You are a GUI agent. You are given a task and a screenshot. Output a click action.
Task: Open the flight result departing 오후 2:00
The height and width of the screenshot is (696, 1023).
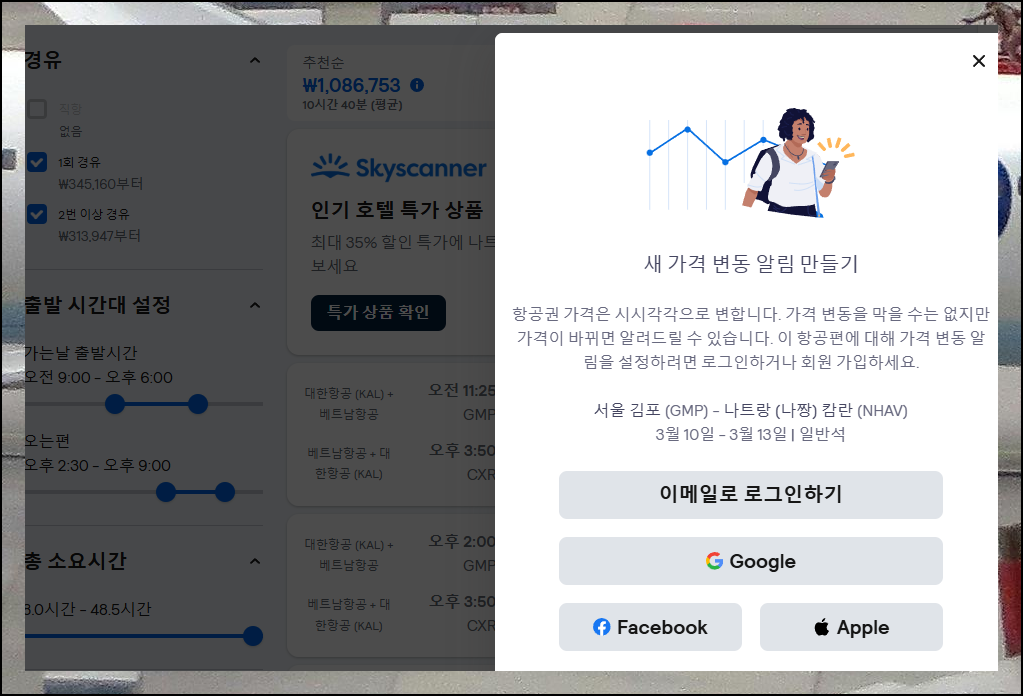click(x=391, y=585)
